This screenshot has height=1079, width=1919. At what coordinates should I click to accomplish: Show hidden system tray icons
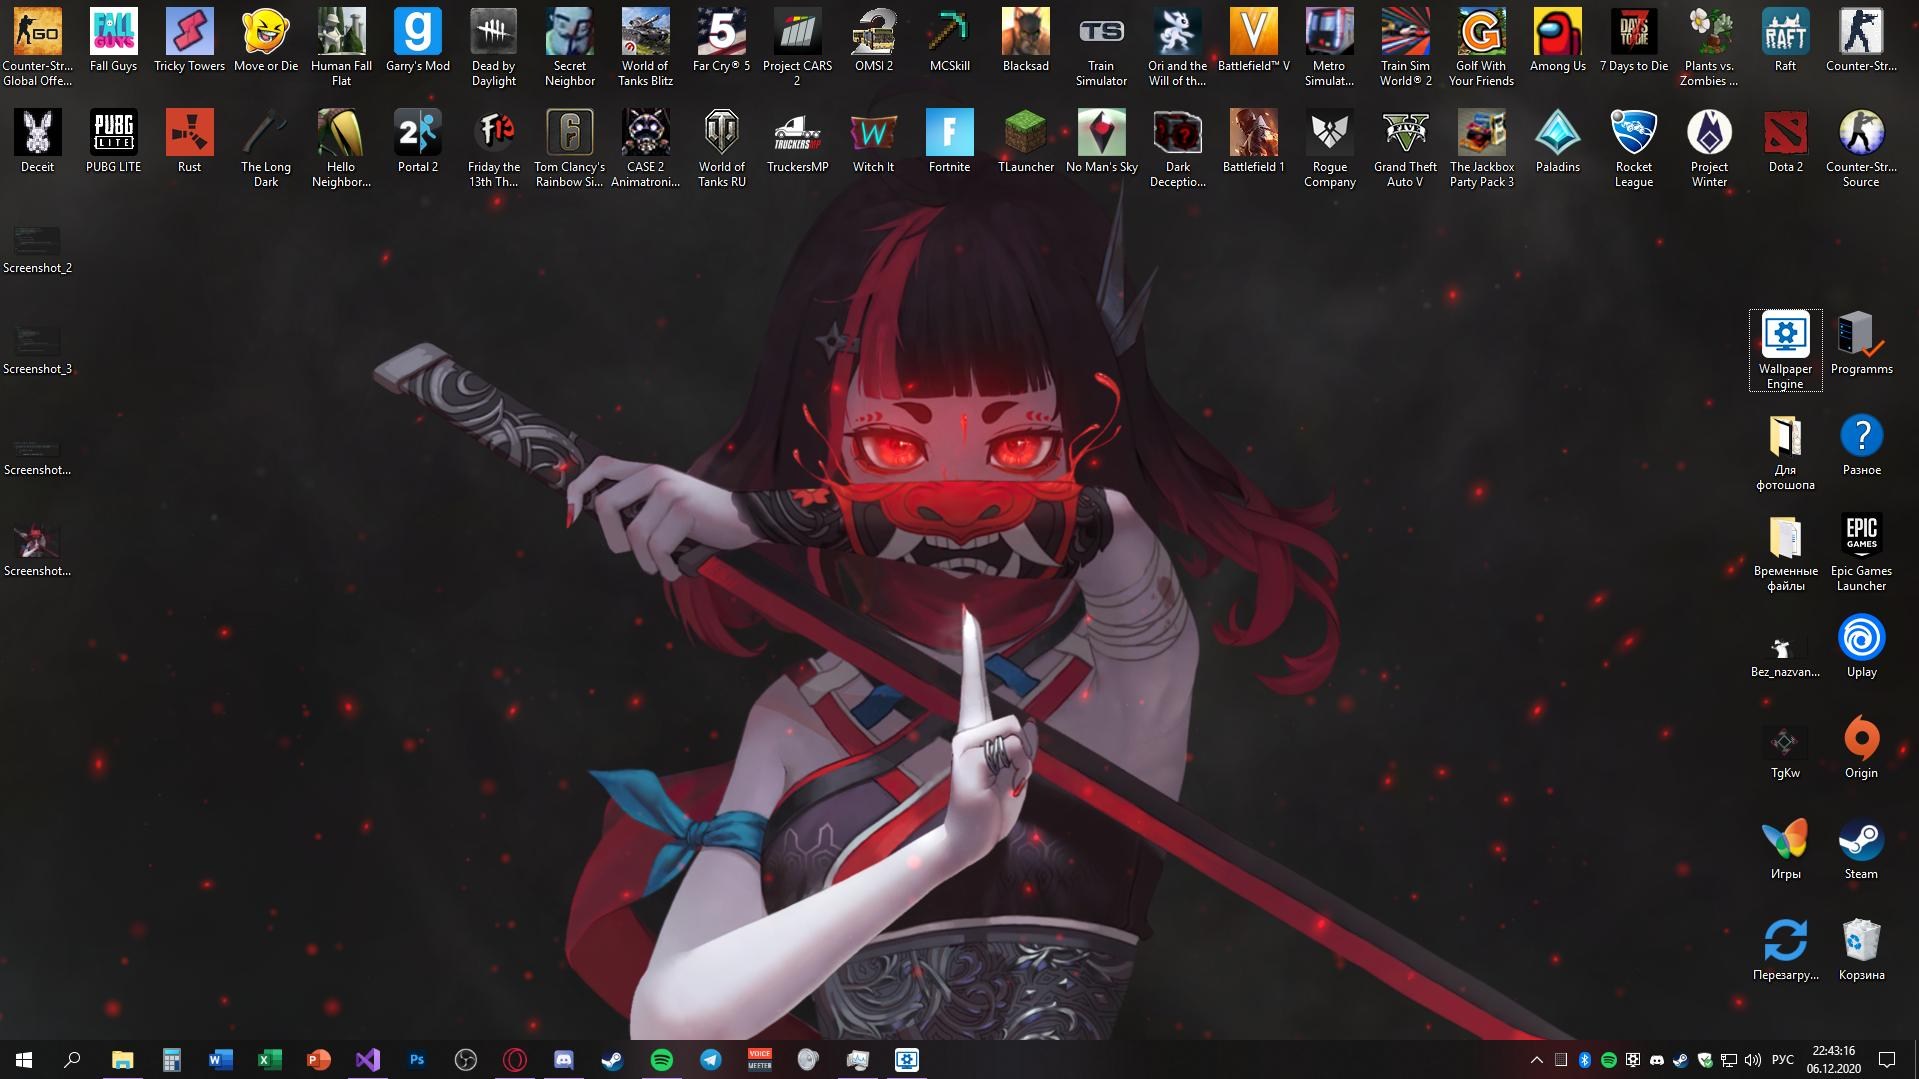click(x=1536, y=1060)
